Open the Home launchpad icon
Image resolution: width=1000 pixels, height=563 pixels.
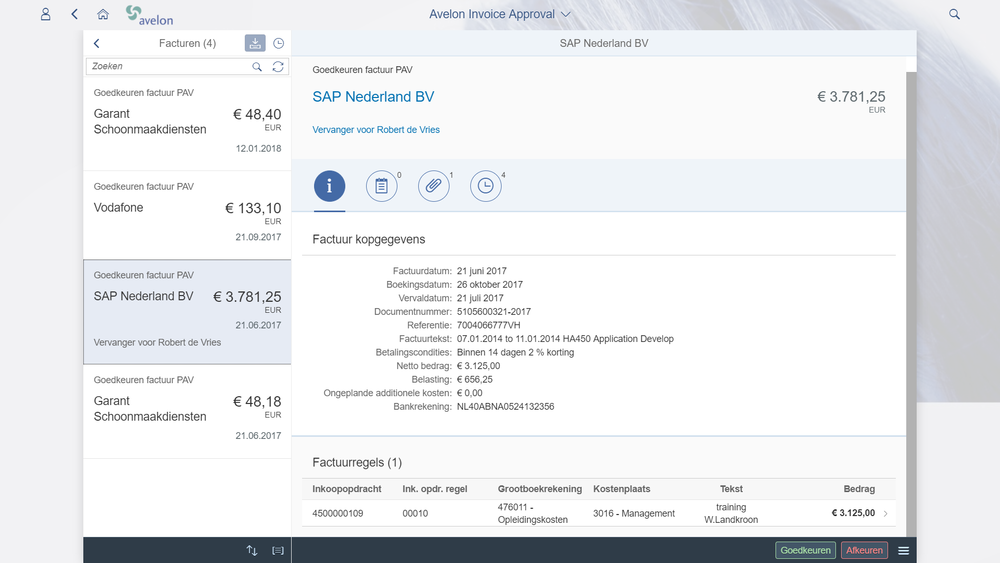coord(103,14)
